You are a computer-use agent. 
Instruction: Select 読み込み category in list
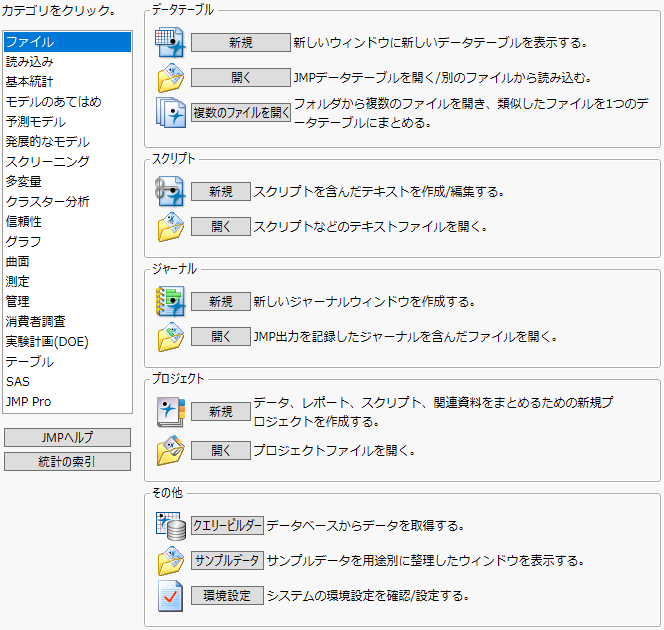tap(67, 62)
